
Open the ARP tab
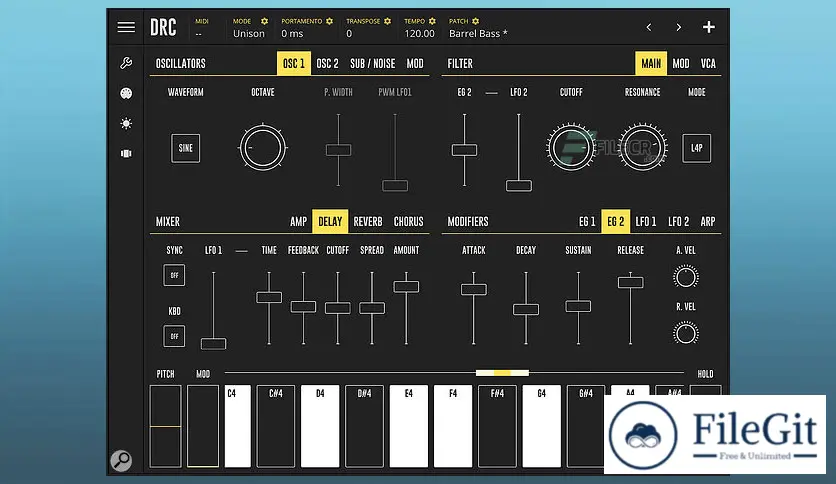[708, 222]
